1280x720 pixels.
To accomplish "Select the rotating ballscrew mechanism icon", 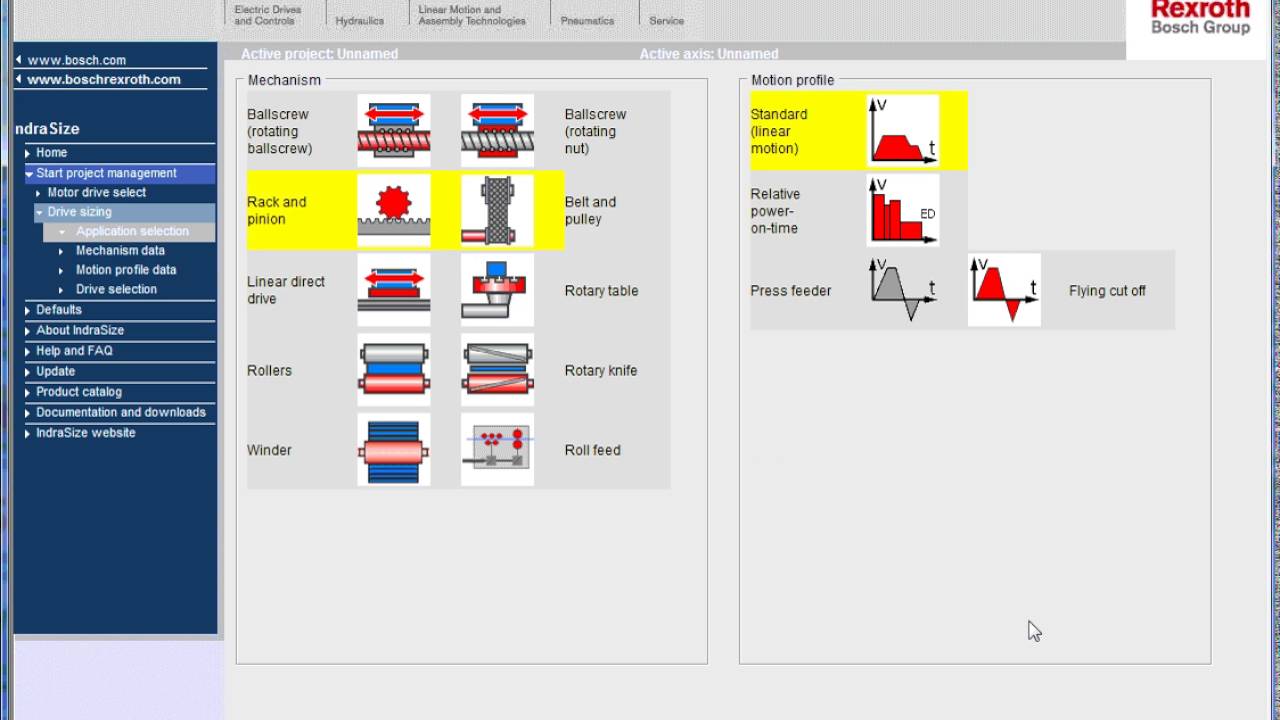I will (x=394, y=131).
